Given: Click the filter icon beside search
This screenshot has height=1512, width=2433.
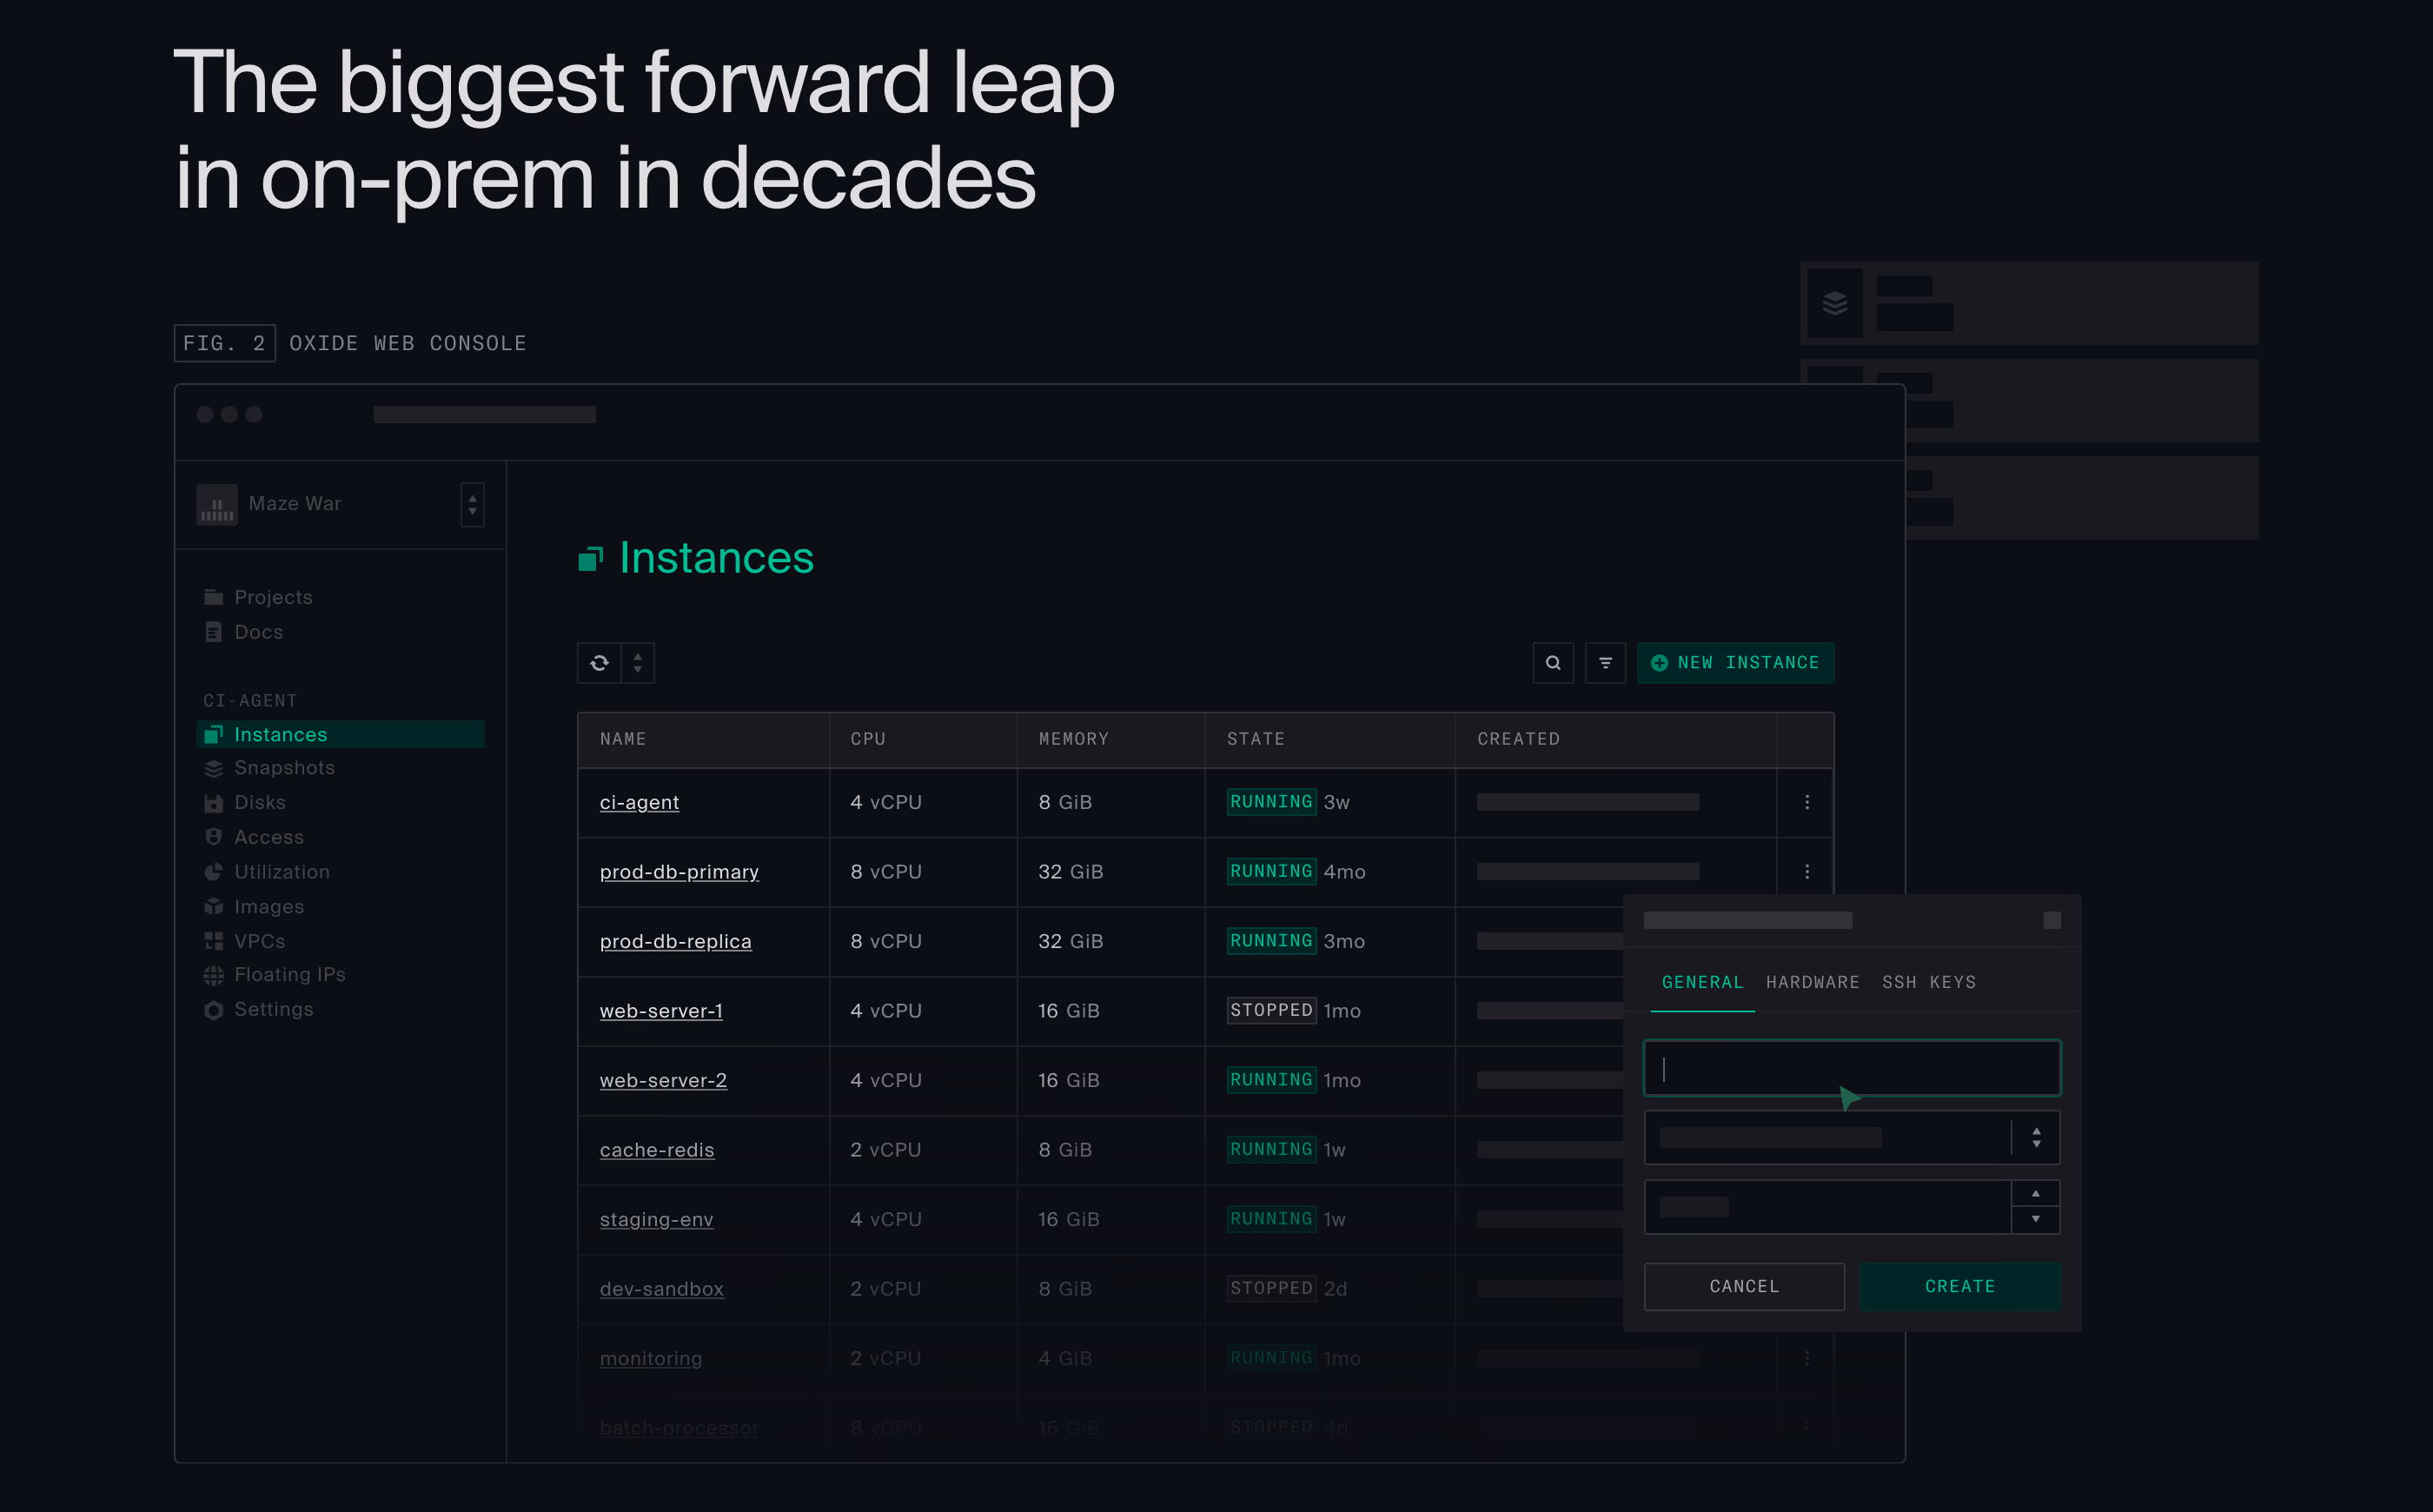Looking at the screenshot, I should 1605,663.
